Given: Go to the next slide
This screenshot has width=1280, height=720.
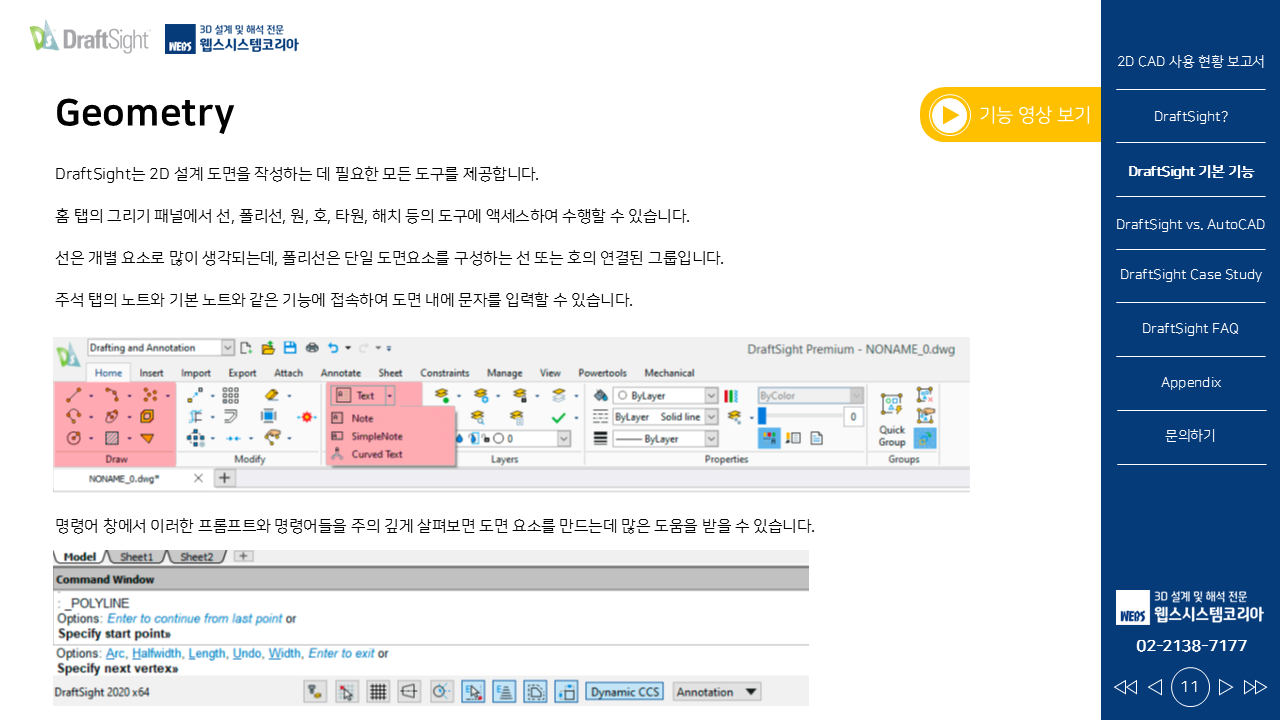Looking at the screenshot, I should point(1226,687).
